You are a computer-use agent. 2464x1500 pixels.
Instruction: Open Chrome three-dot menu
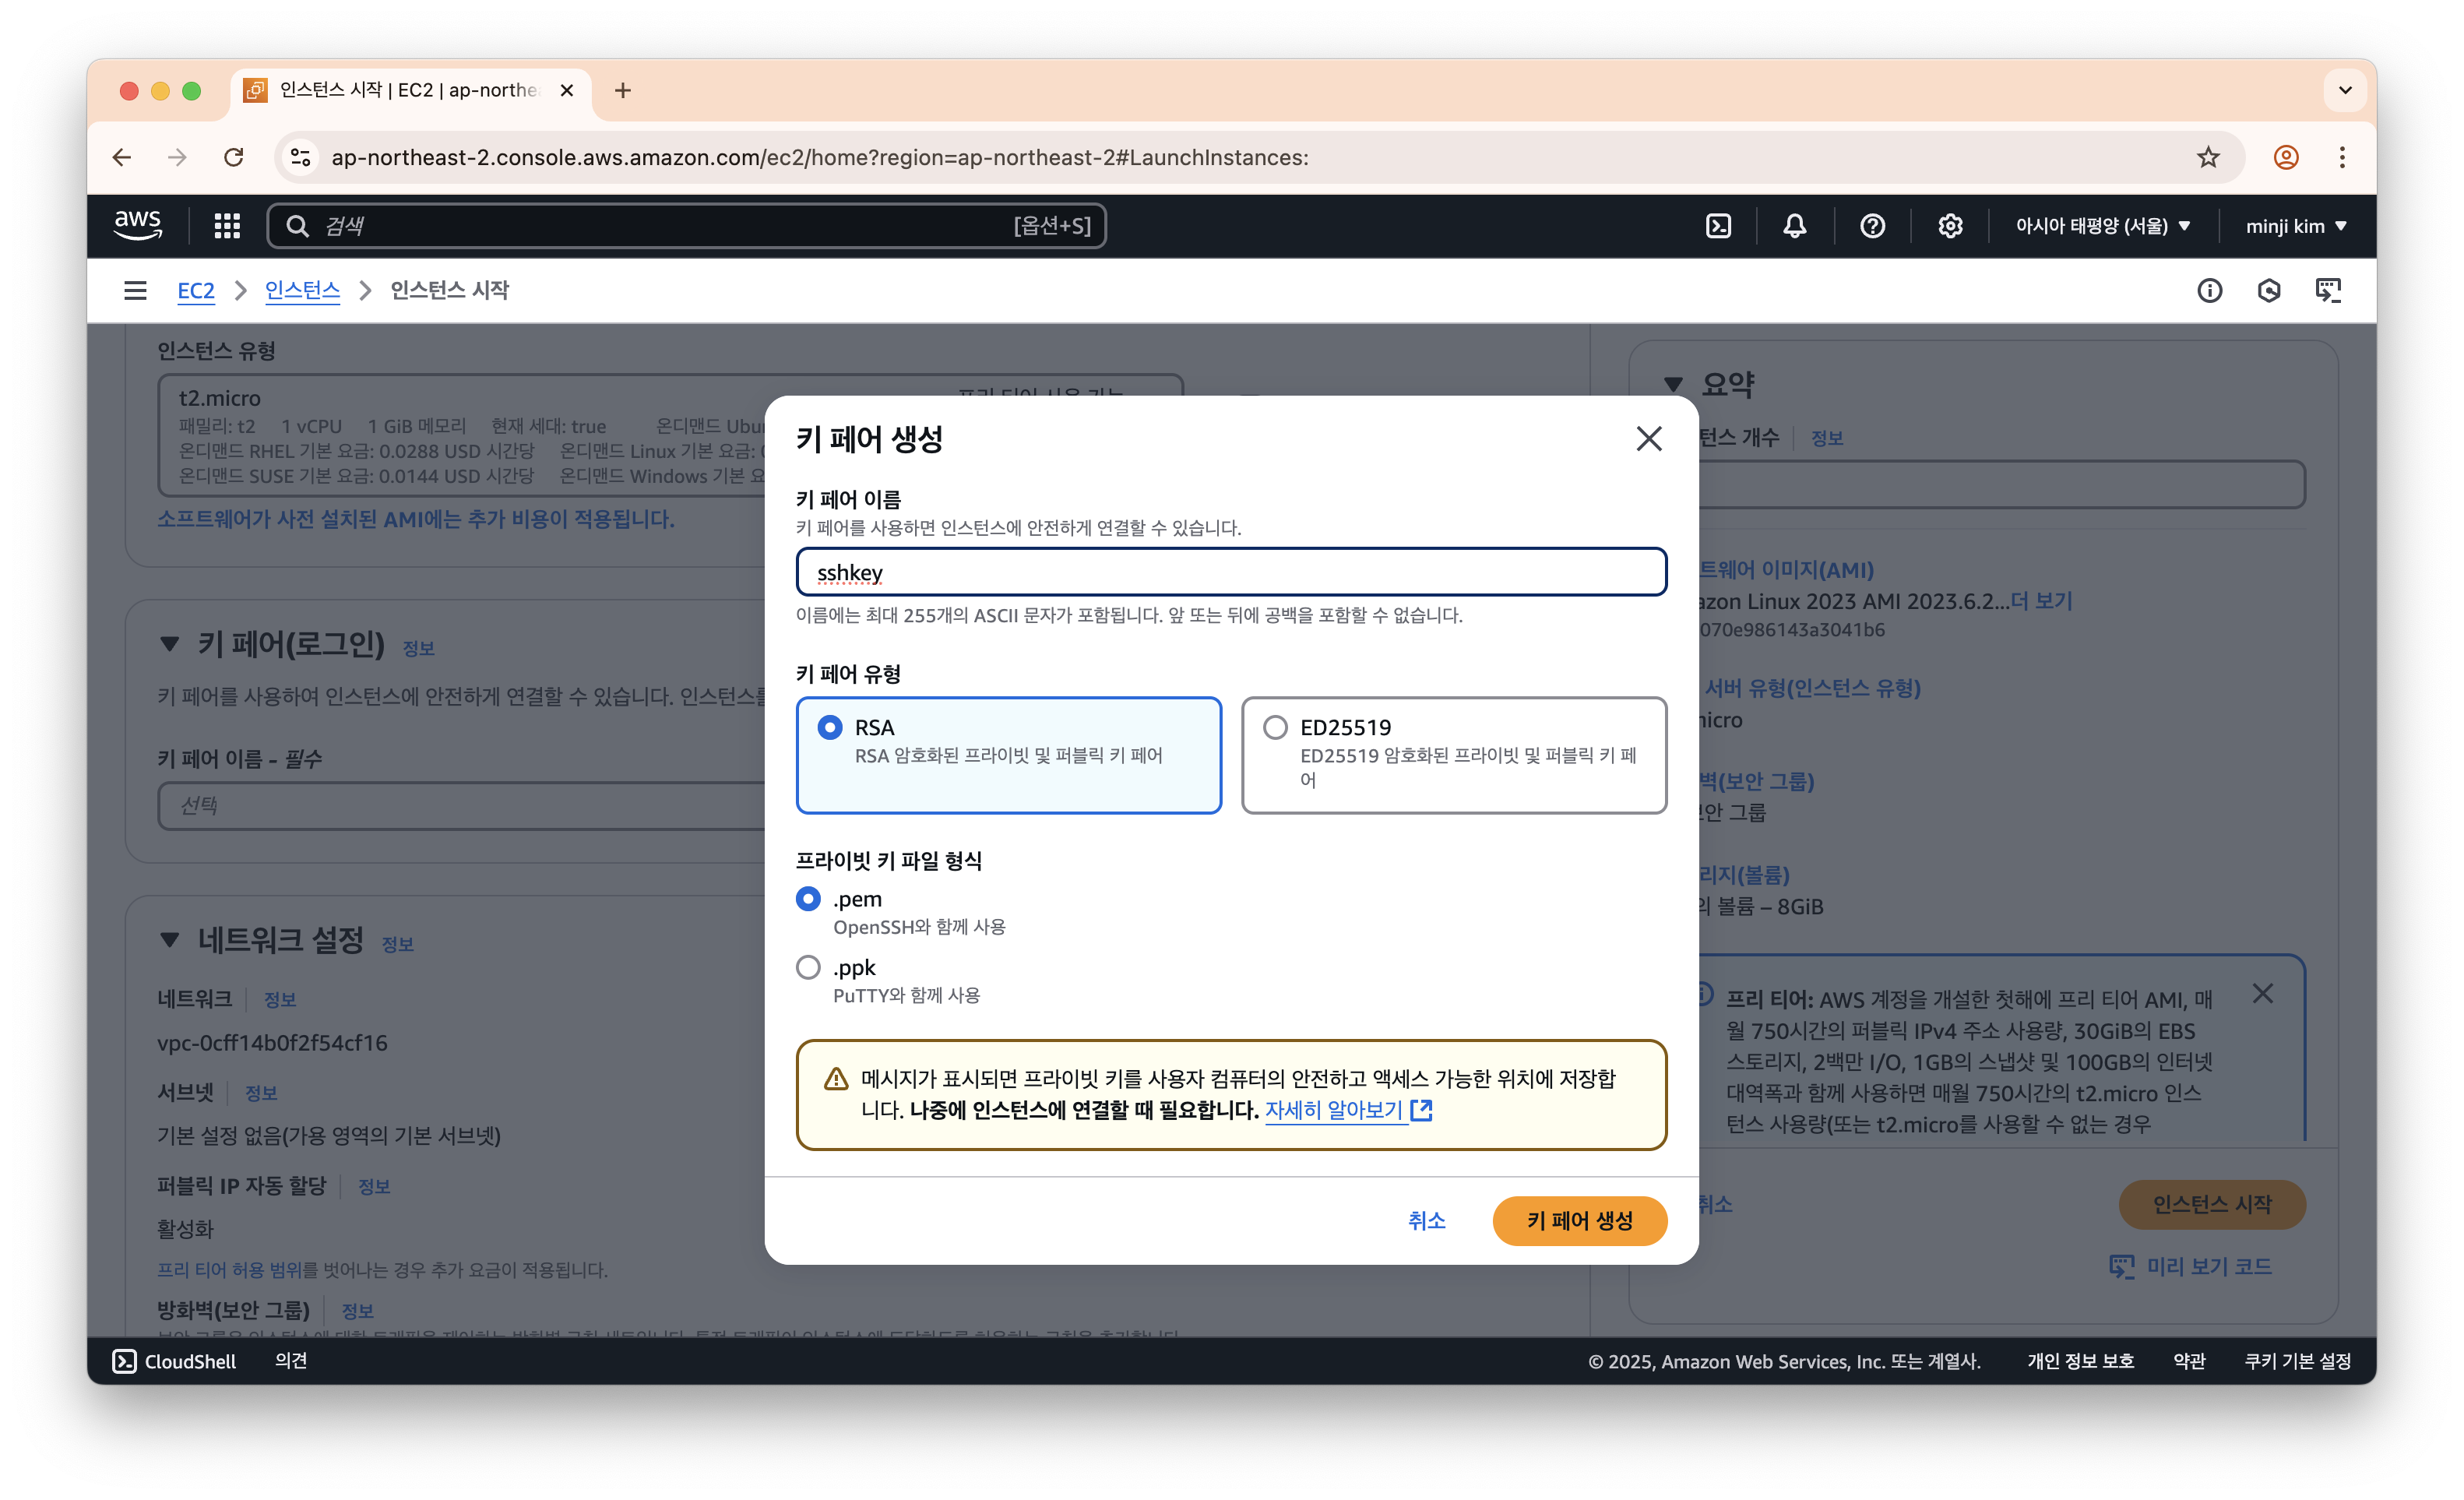[2342, 157]
